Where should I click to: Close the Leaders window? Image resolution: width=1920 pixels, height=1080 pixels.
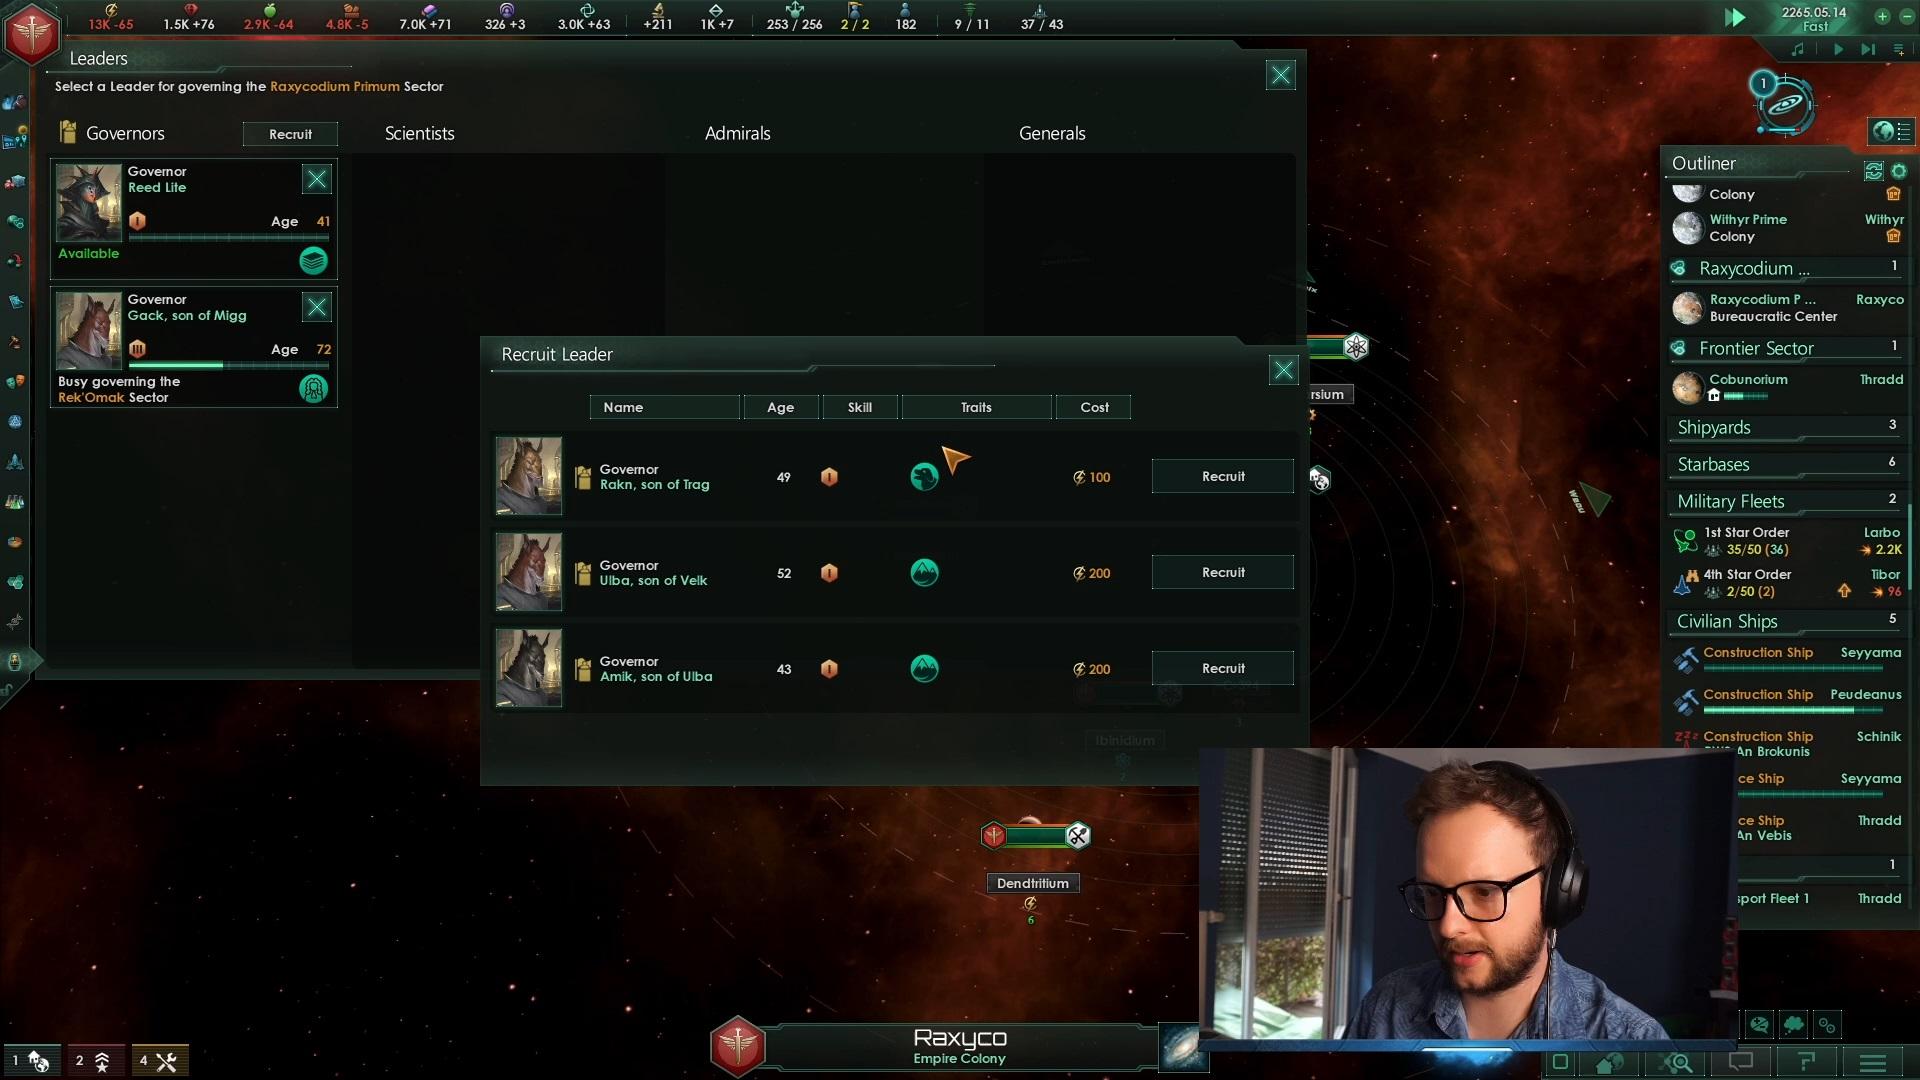tap(1280, 75)
